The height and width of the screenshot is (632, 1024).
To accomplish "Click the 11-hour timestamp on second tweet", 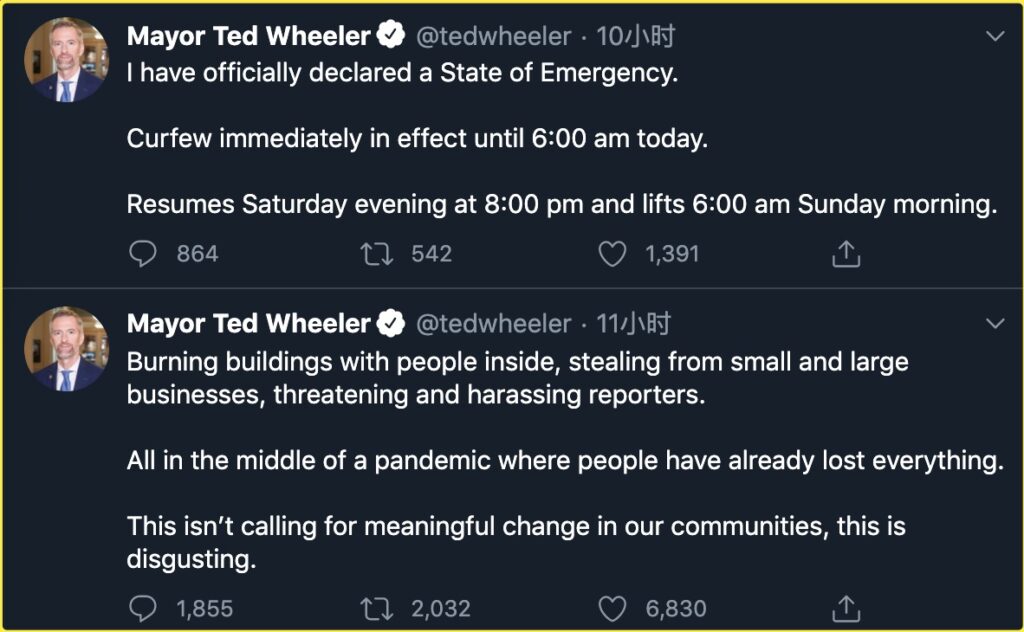I will [x=633, y=324].
